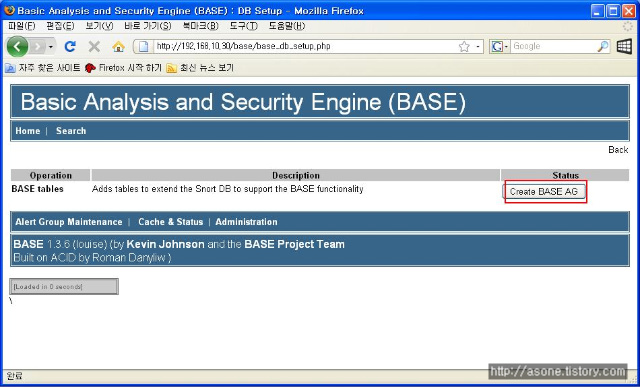Click the BASE Project Team footer text
640x387 pixels.
(x=294, y=244)
